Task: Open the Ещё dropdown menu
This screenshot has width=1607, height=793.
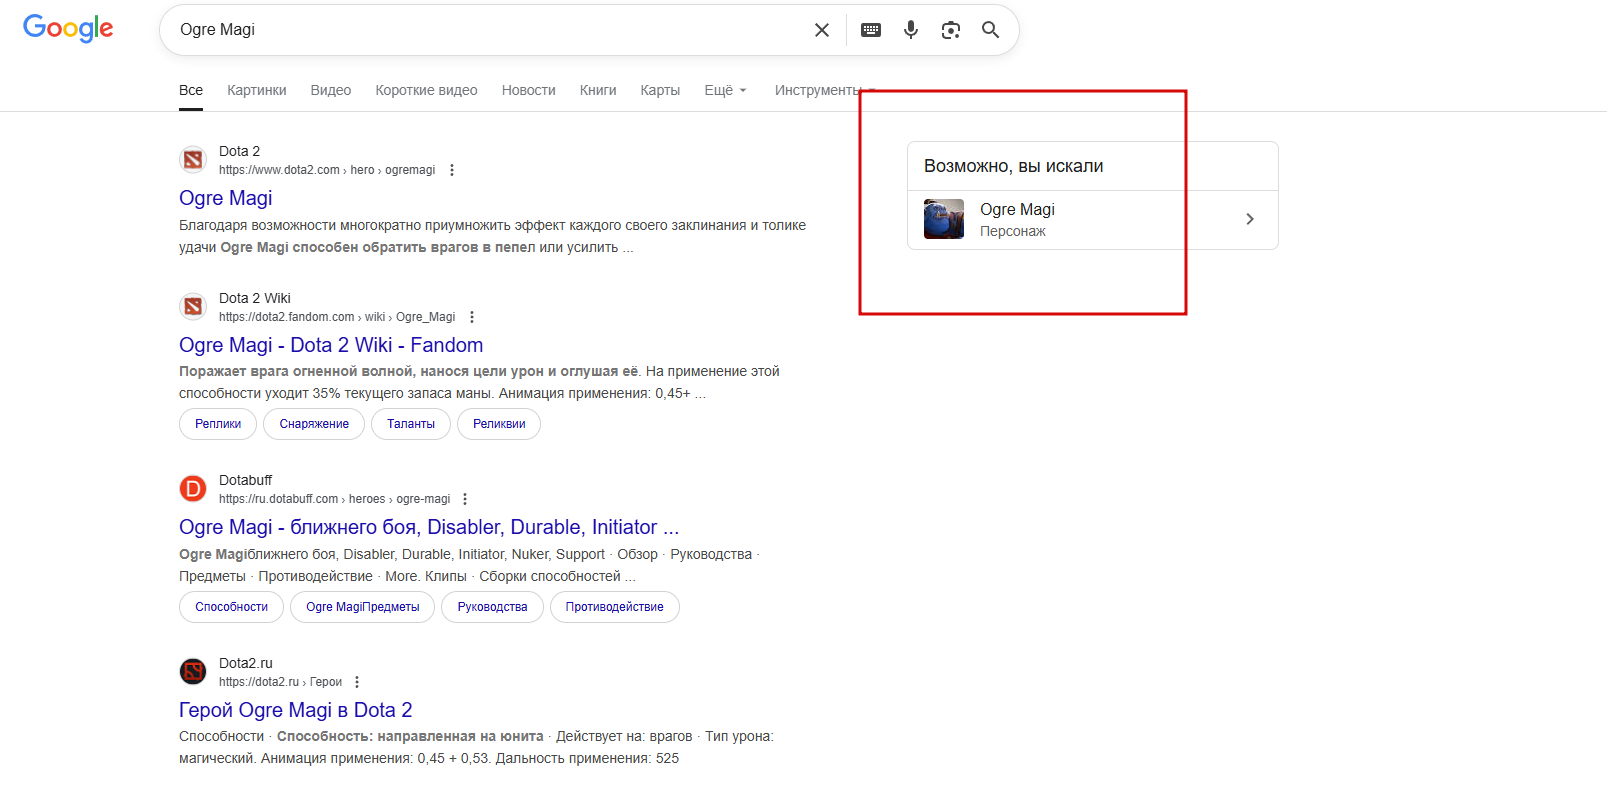Action: pos(726,90)
